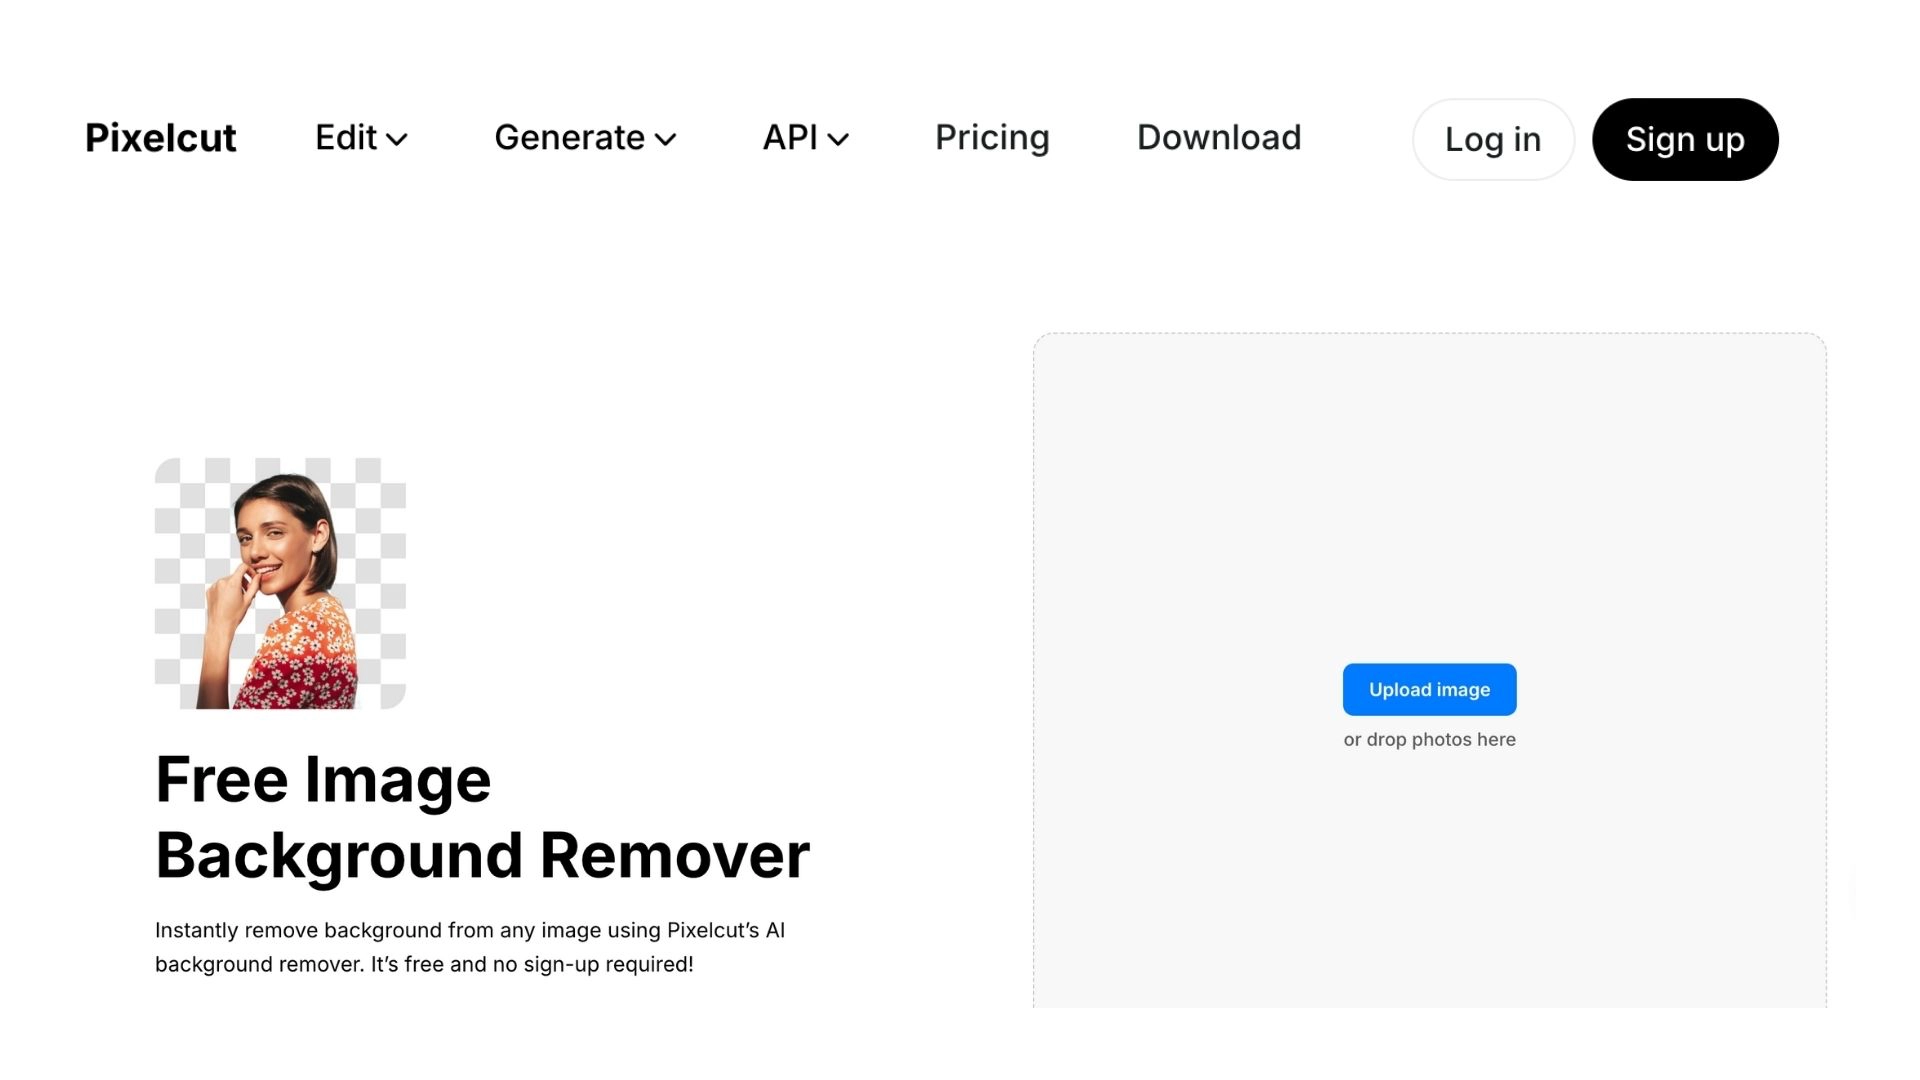
Task: Click the black Sign up button
Action: pos(1685,139)
